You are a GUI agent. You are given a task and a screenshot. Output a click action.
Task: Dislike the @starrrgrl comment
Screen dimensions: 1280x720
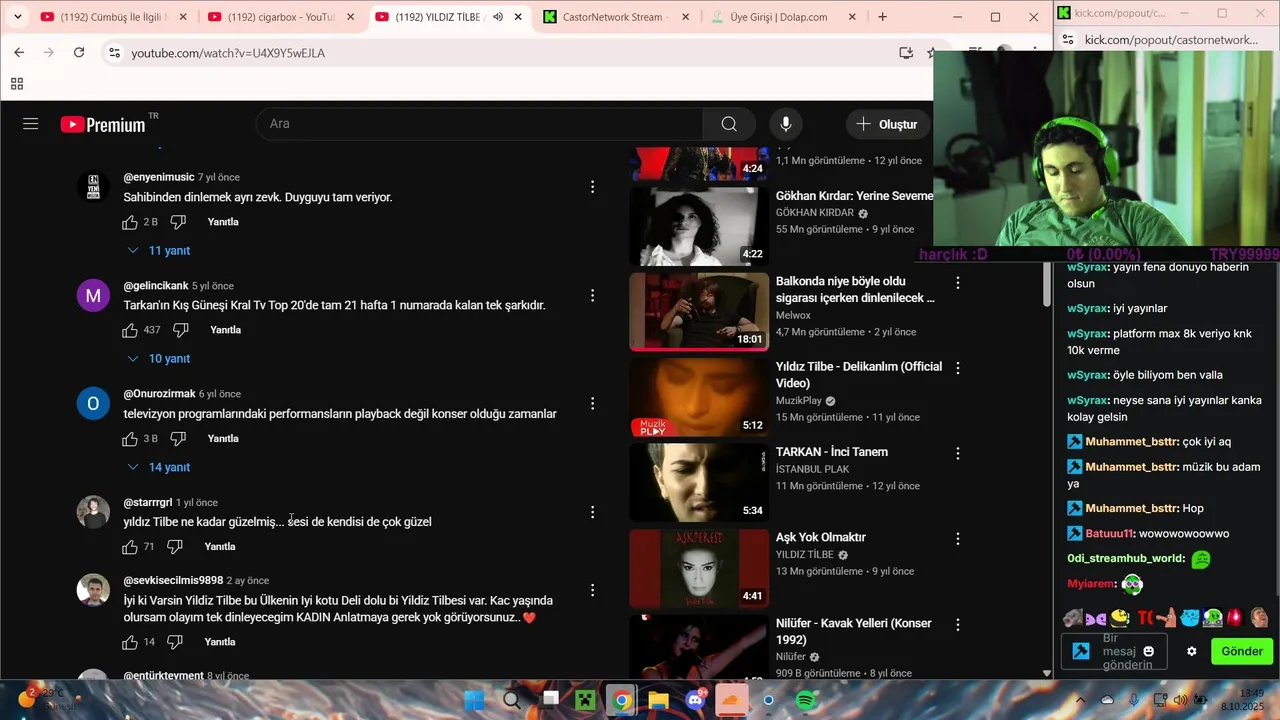coord(175,547)
